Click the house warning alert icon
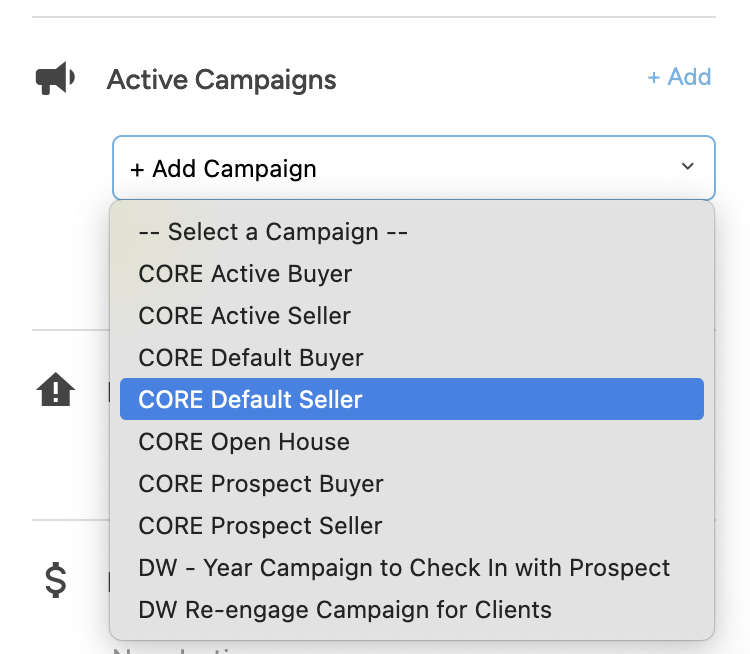 55,390
